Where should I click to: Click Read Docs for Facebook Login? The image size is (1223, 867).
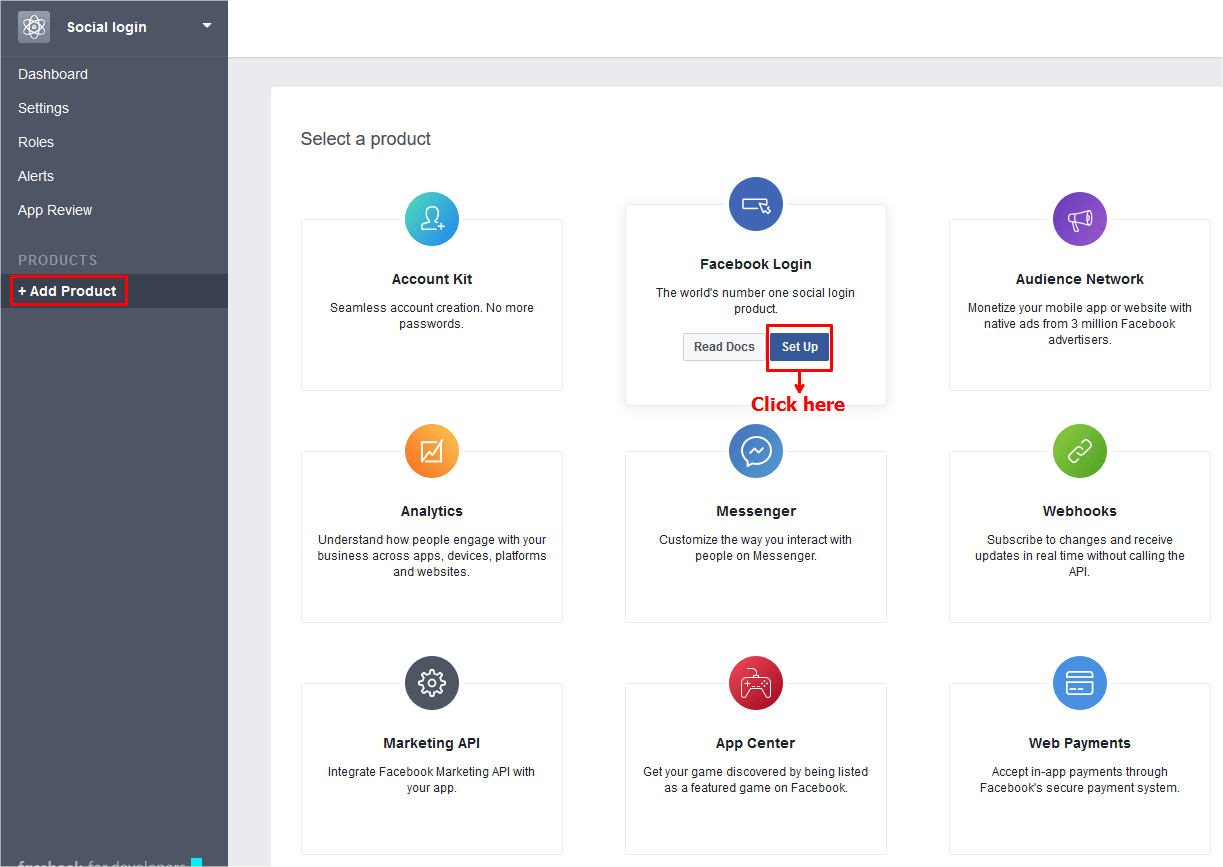point(724,347)
